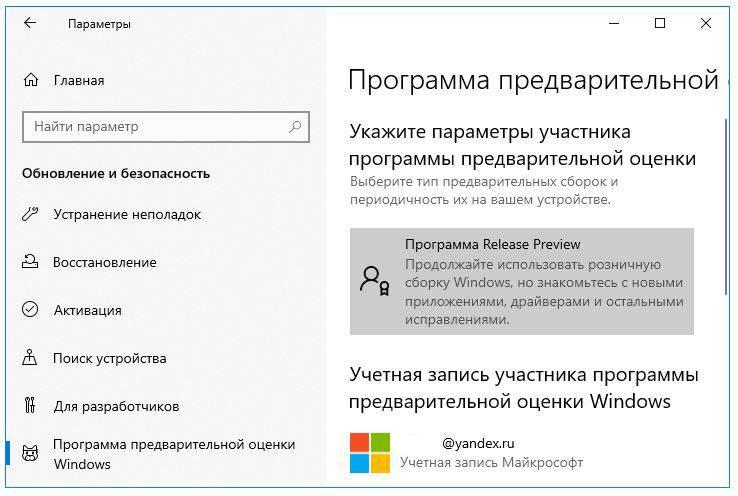
Task: Click the search magnifier icon
Action: 295,126
